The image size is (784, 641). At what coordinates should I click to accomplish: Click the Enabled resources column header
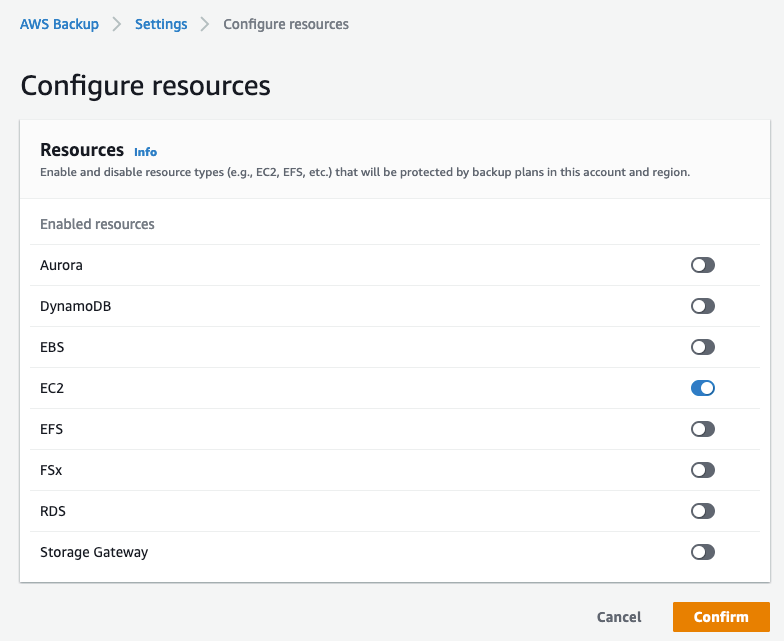tap(97, 224)
